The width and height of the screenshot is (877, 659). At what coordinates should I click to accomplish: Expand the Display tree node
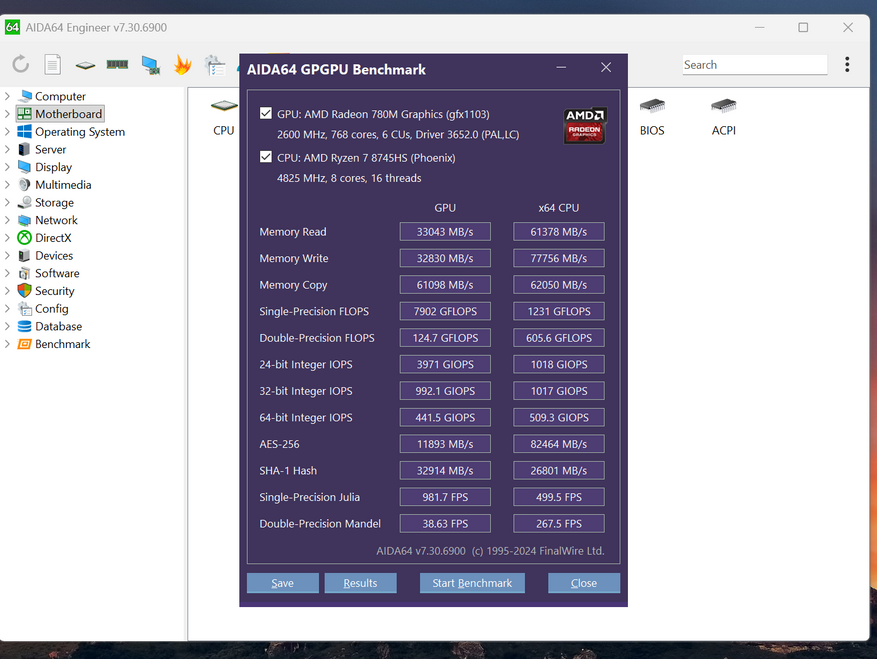point(7,167)
